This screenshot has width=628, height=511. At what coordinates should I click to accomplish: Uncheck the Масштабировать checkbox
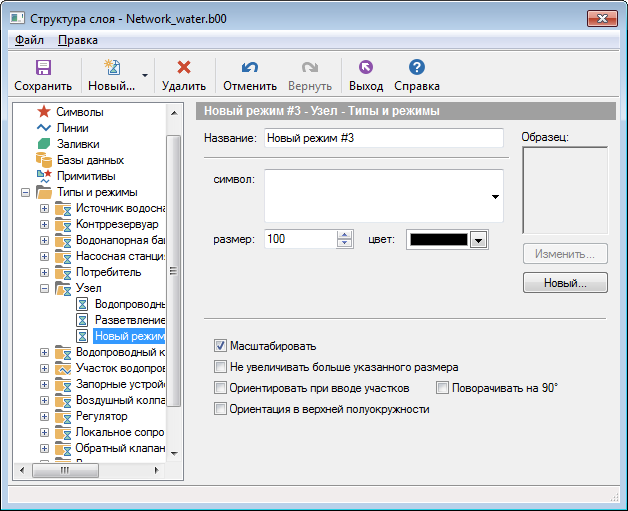220,346
